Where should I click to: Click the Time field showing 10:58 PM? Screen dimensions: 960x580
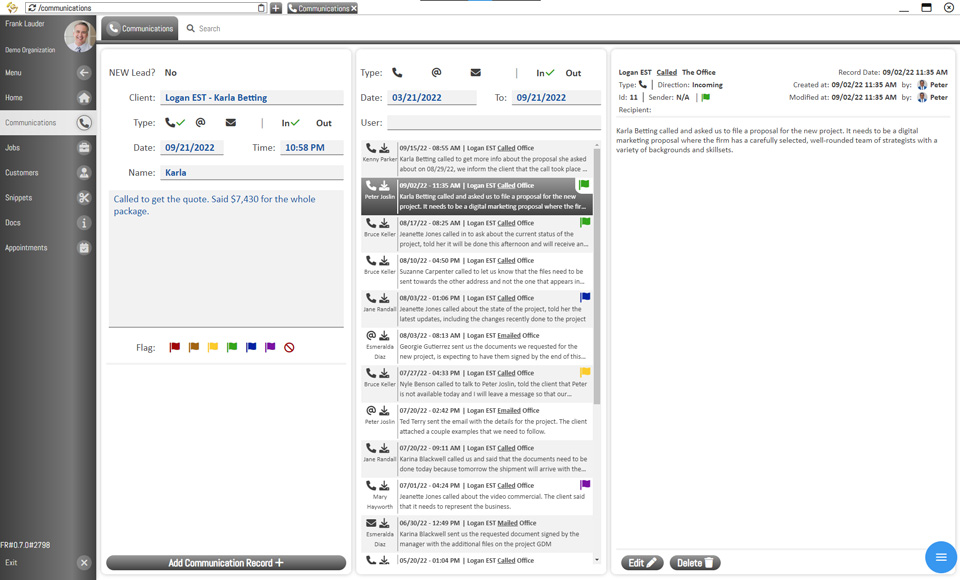[303, 147]
